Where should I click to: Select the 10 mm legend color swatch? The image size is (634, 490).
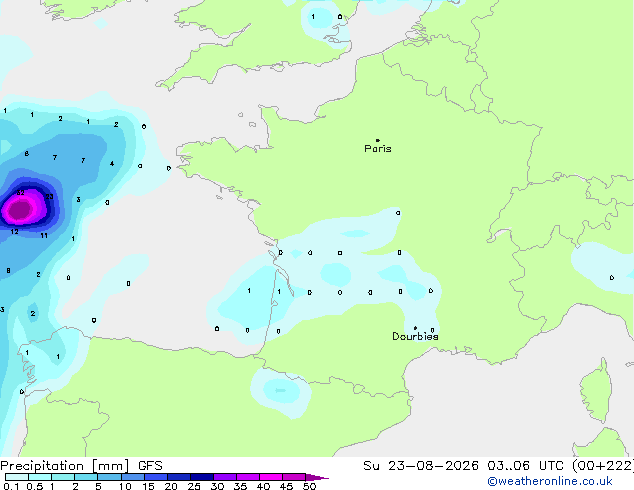tap(132, 477)
